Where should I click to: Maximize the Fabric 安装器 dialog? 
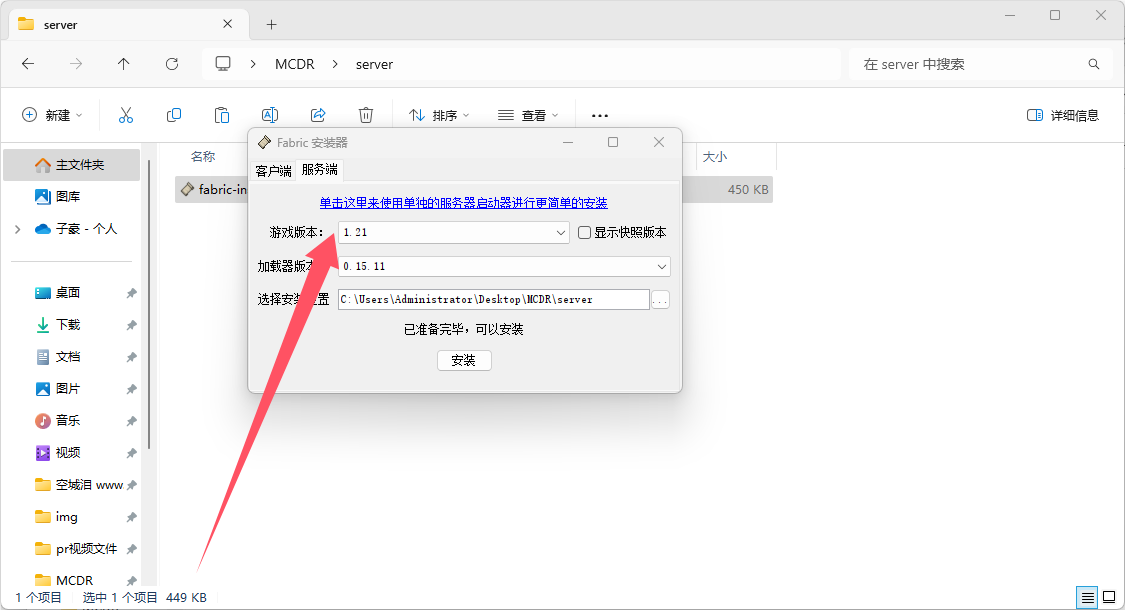(613, 142)
